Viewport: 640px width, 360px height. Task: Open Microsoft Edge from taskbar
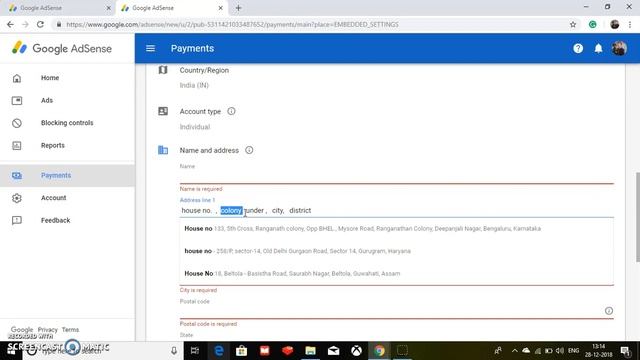click(218, 351)
